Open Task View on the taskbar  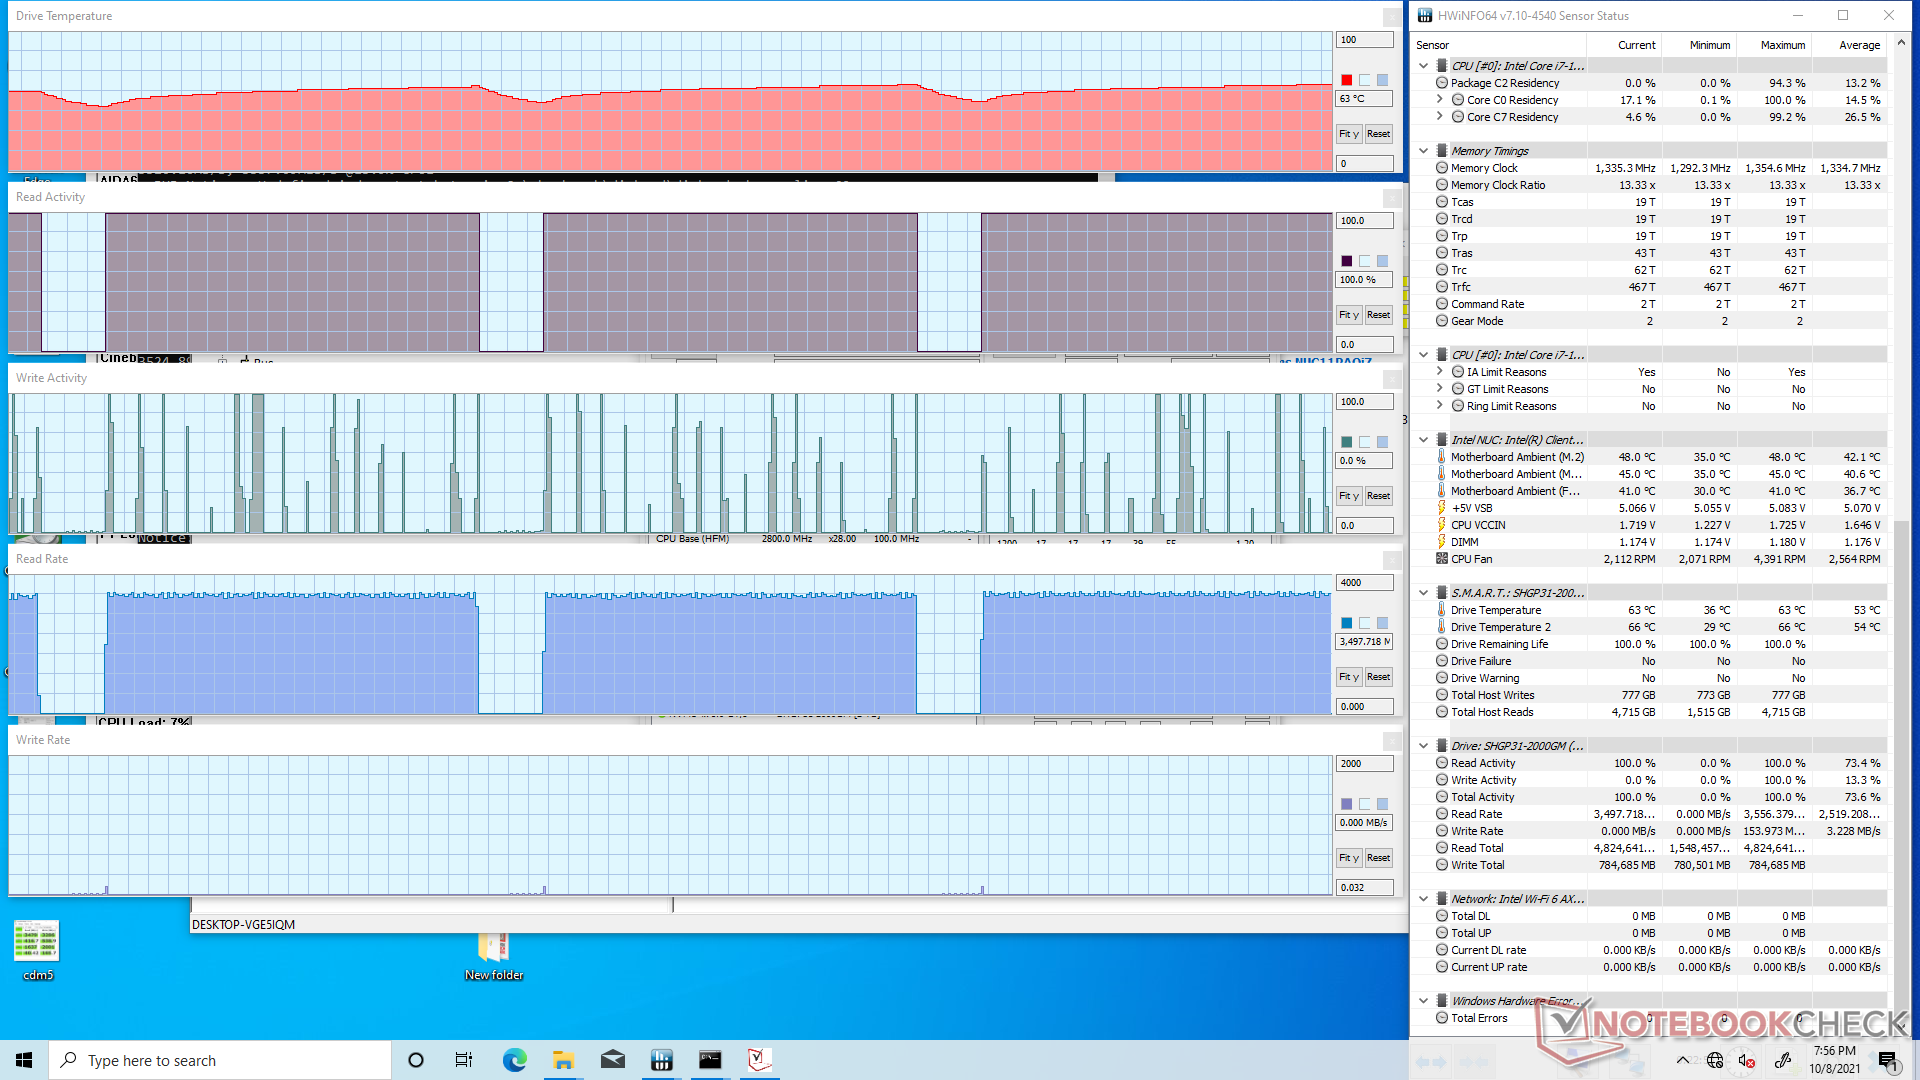point(464,1060)
